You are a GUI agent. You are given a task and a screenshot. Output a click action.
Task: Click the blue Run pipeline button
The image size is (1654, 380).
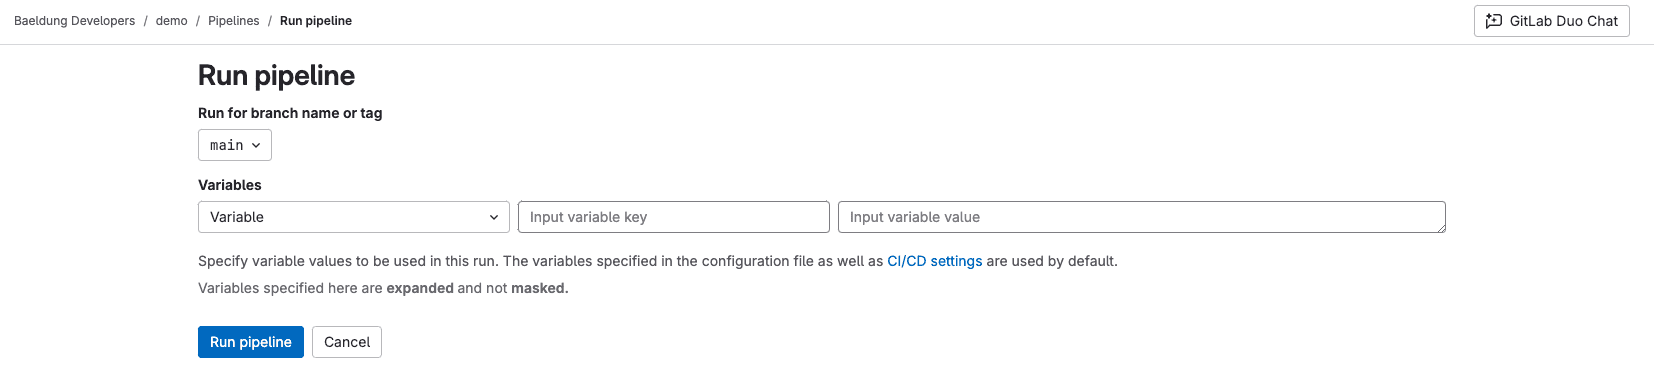[251, 342]
